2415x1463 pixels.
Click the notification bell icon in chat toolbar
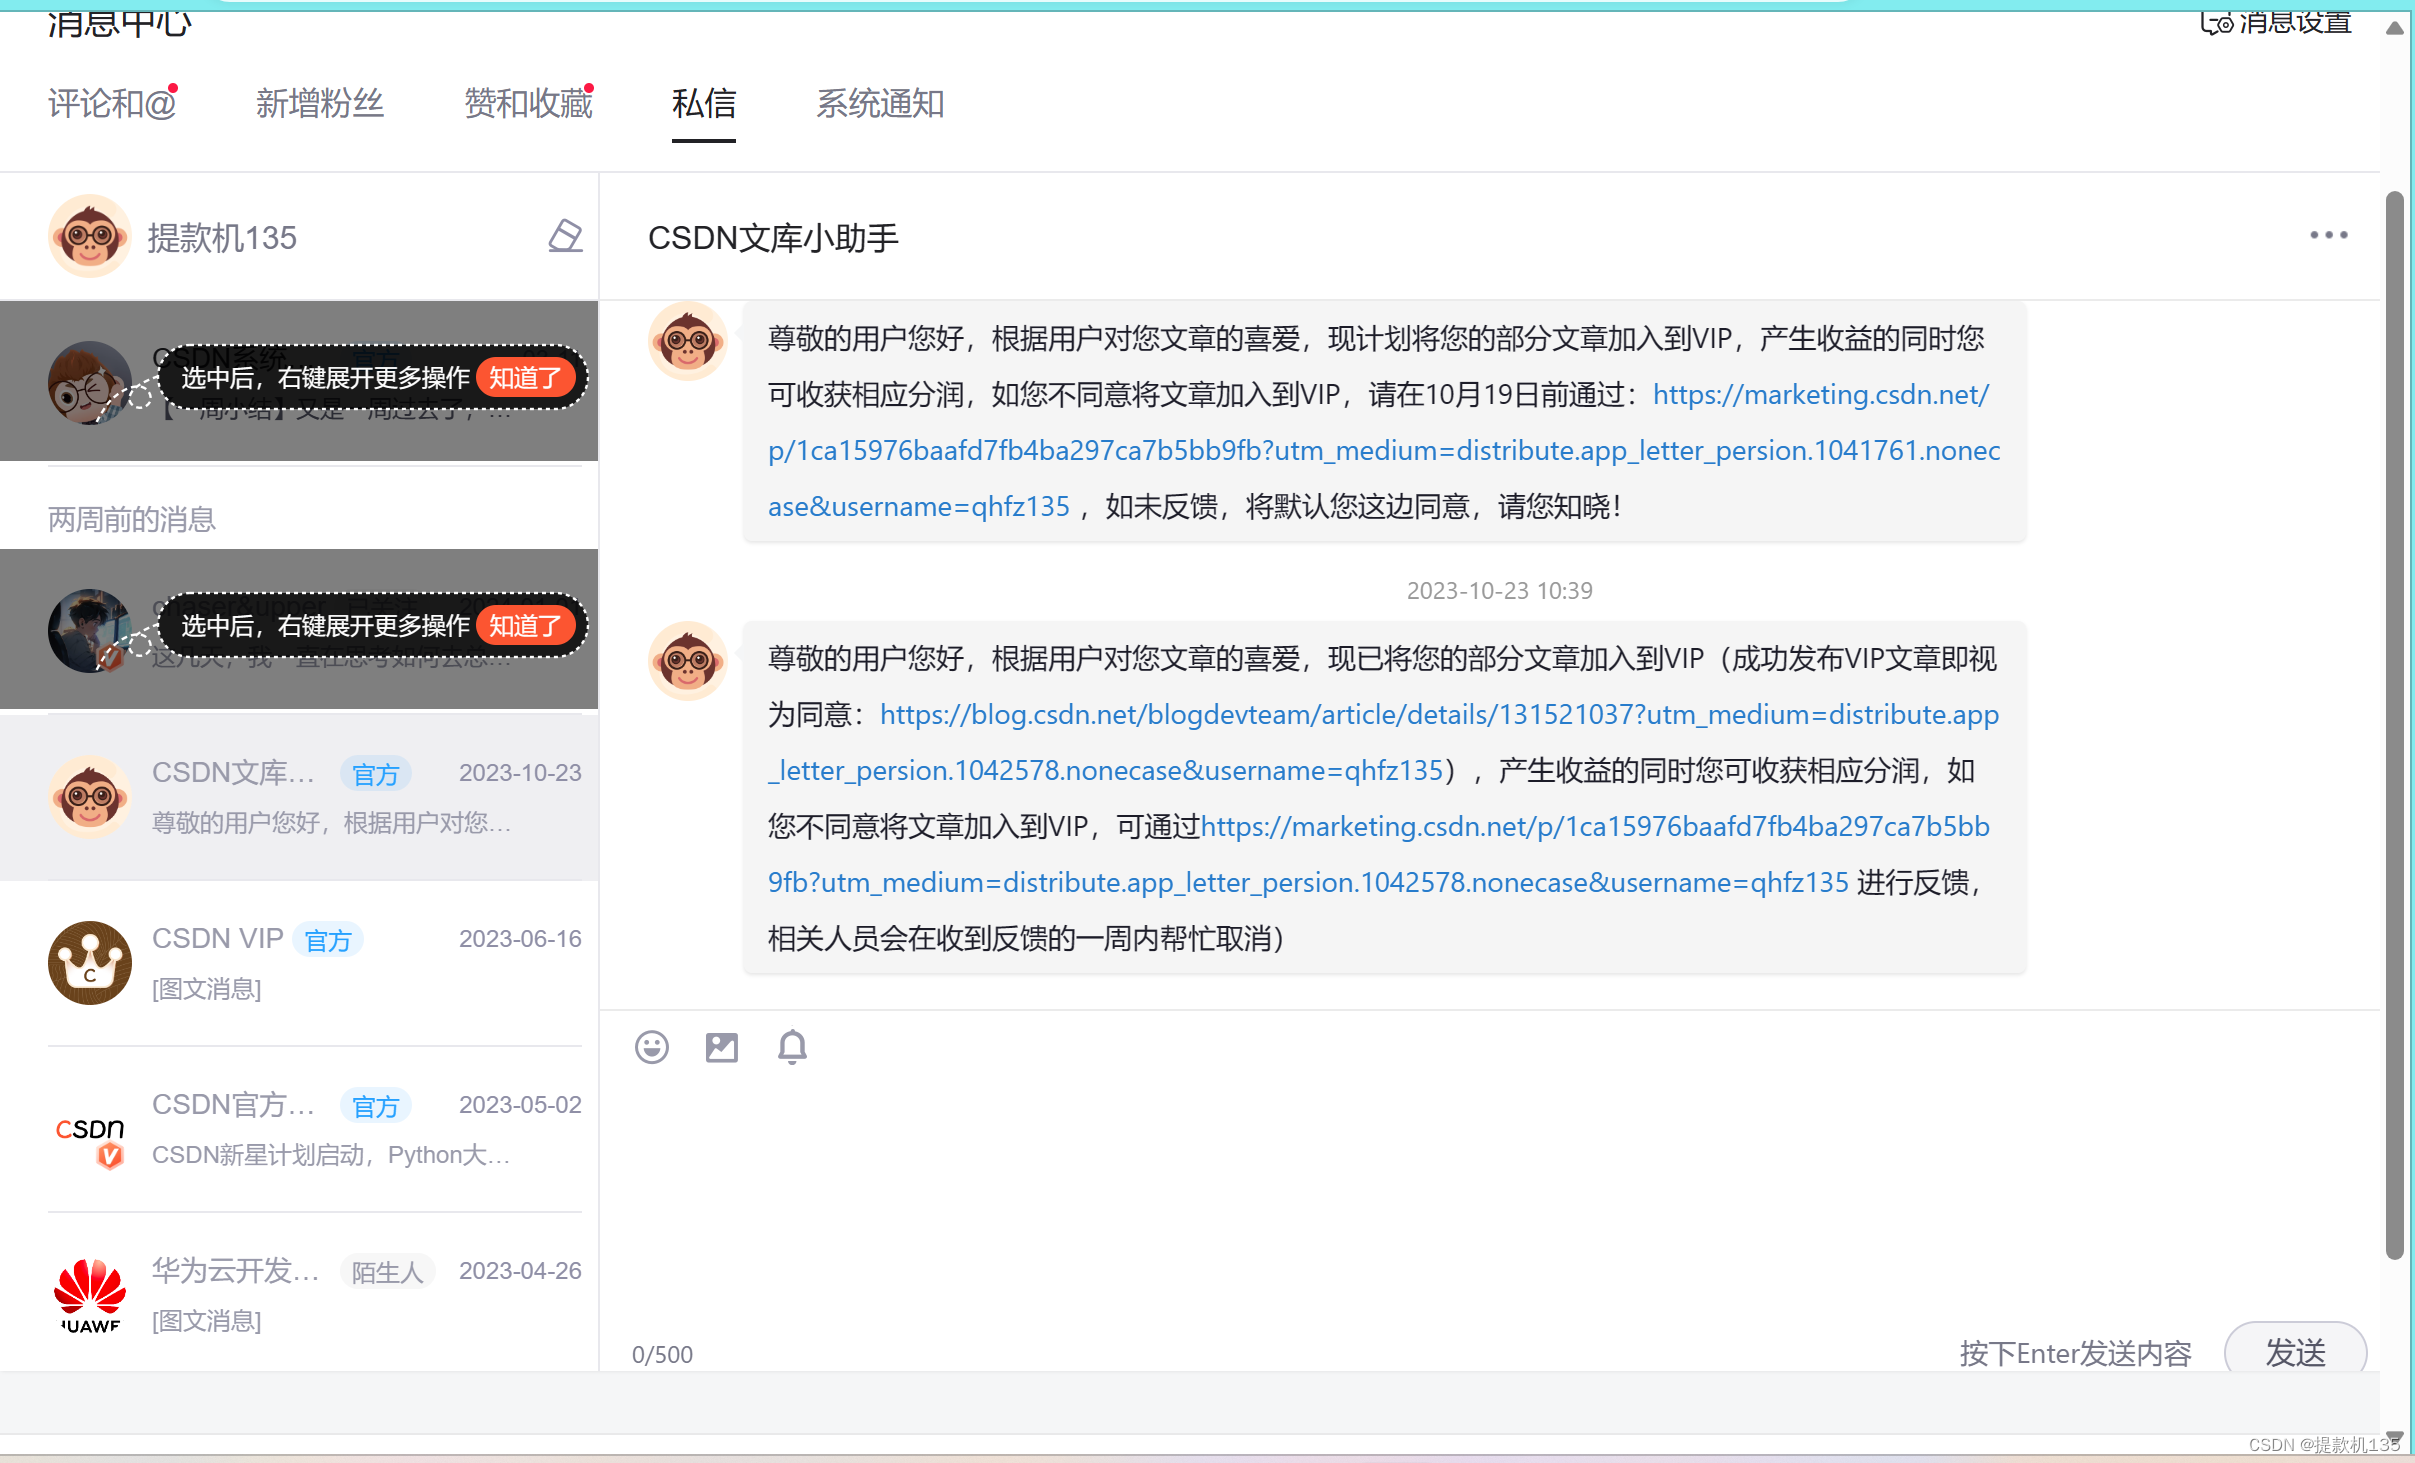point(791,1046)
